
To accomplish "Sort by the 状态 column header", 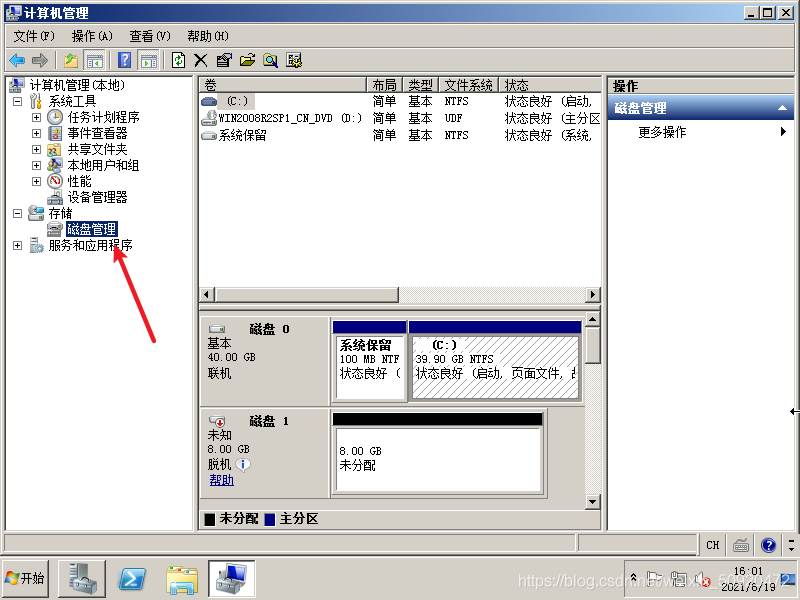I will (x=549, y=85).
